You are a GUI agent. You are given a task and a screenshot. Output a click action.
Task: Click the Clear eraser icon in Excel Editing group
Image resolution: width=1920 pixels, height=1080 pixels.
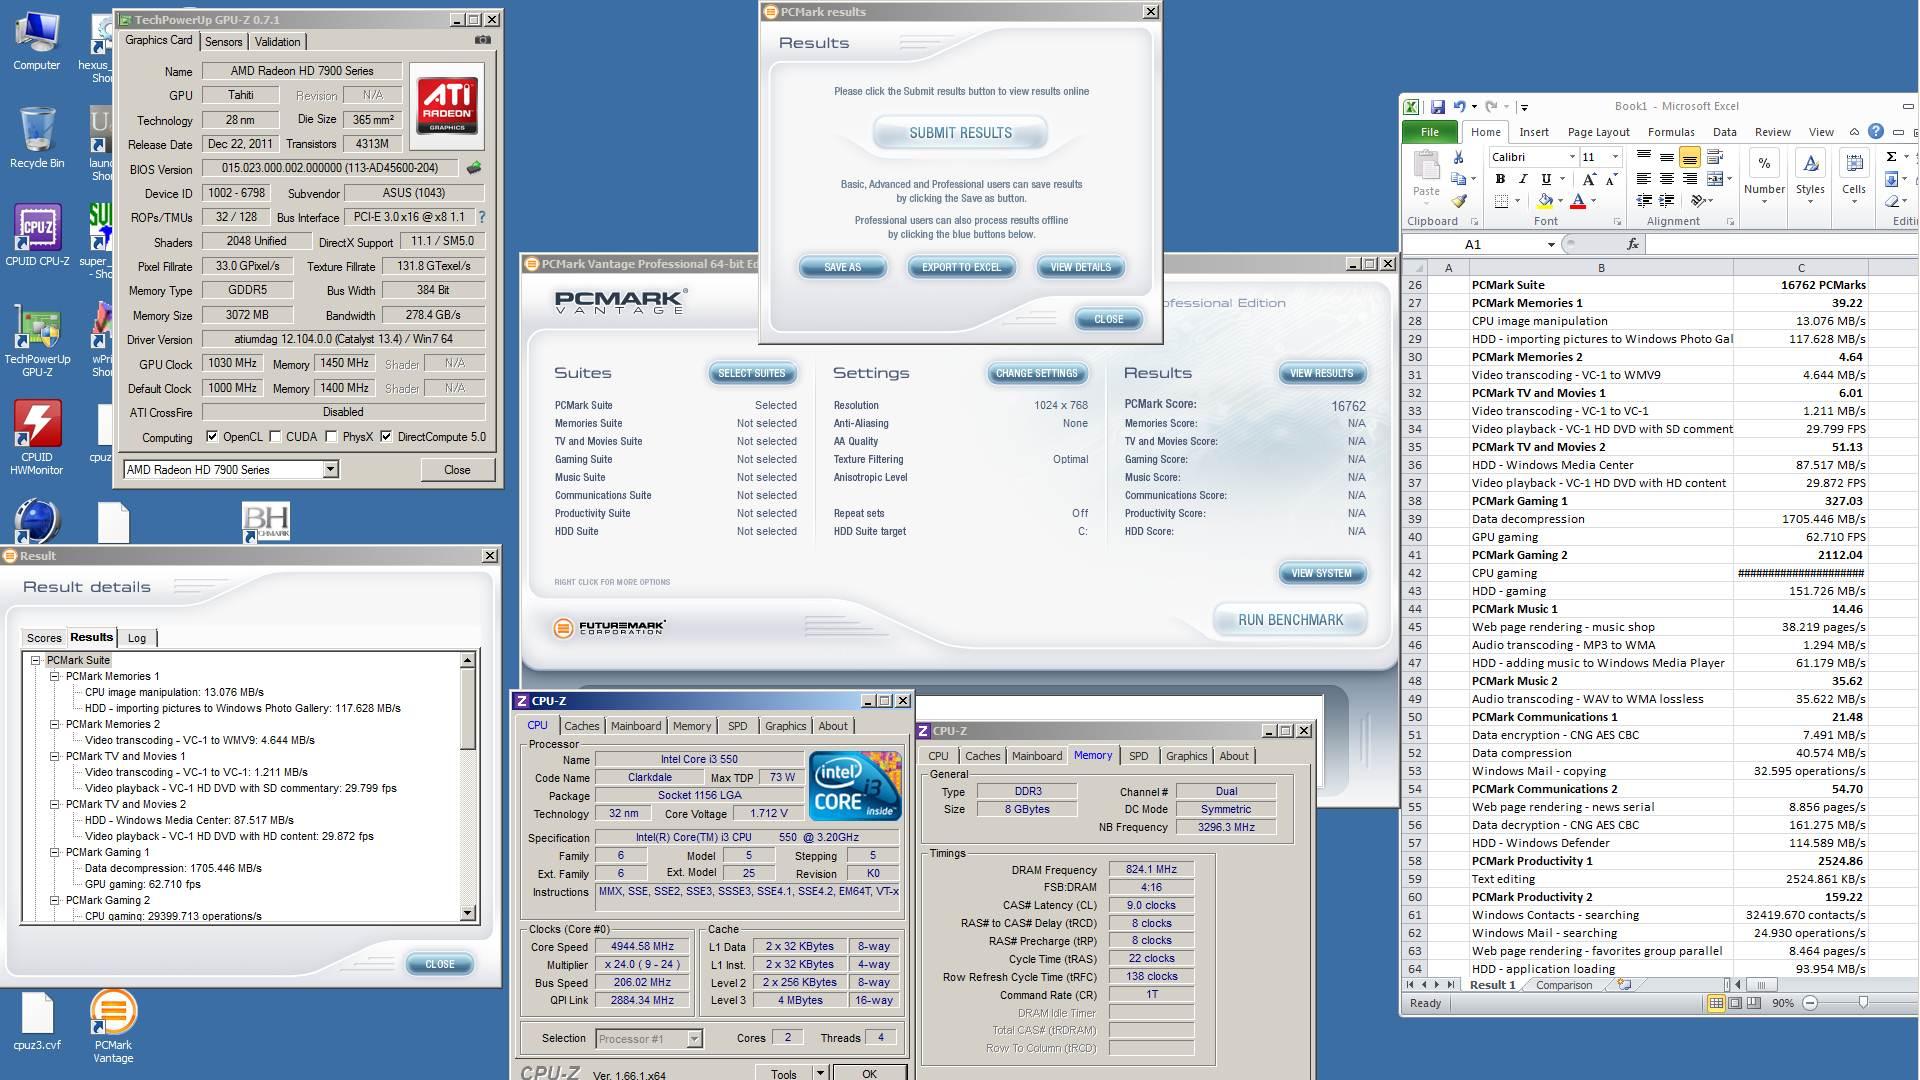click(x=1891, y=201)
